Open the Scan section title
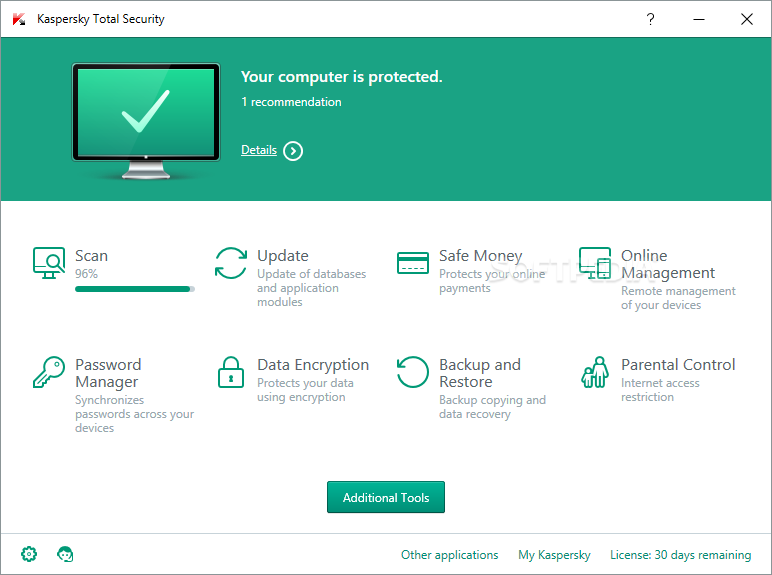The width and height of the screenshot is (772, 575). [91, 256]
